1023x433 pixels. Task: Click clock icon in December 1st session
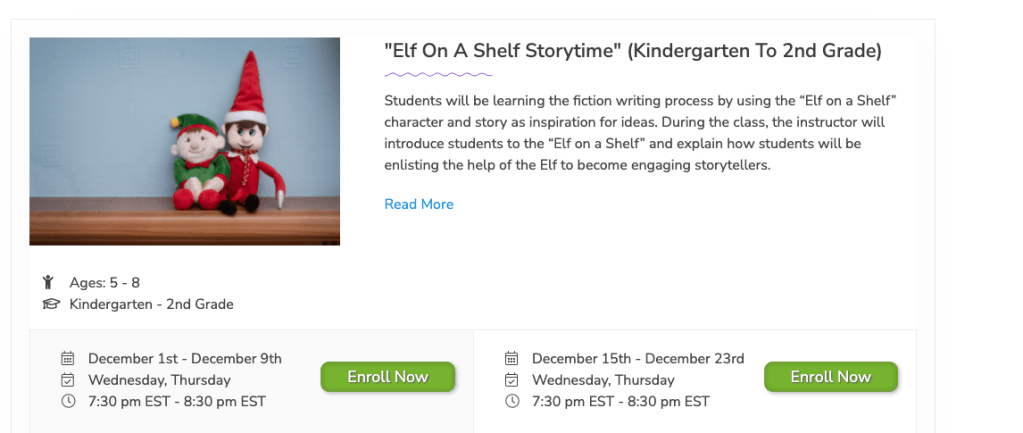click(x=68, y=401)
